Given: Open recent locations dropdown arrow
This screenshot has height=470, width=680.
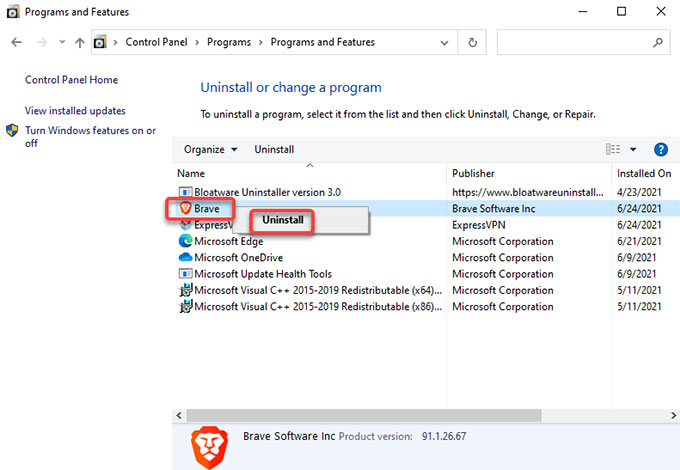Looking at the screenshot, I should [x=62, y=42].
